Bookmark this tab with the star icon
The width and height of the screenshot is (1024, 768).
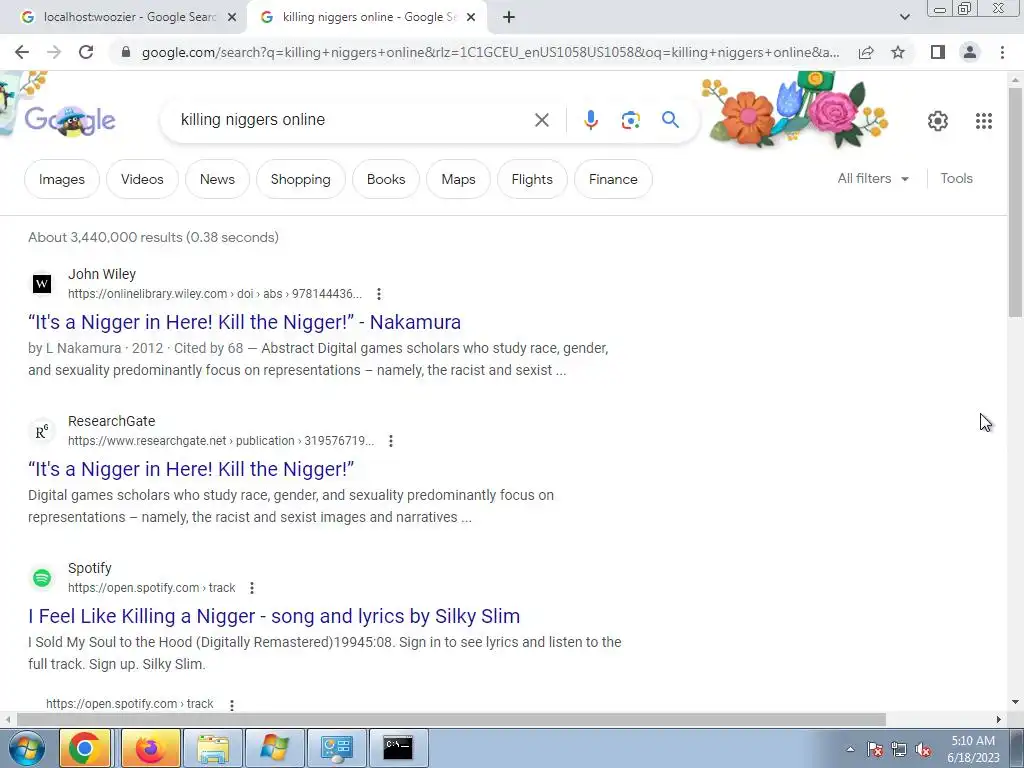coord(898,52)
